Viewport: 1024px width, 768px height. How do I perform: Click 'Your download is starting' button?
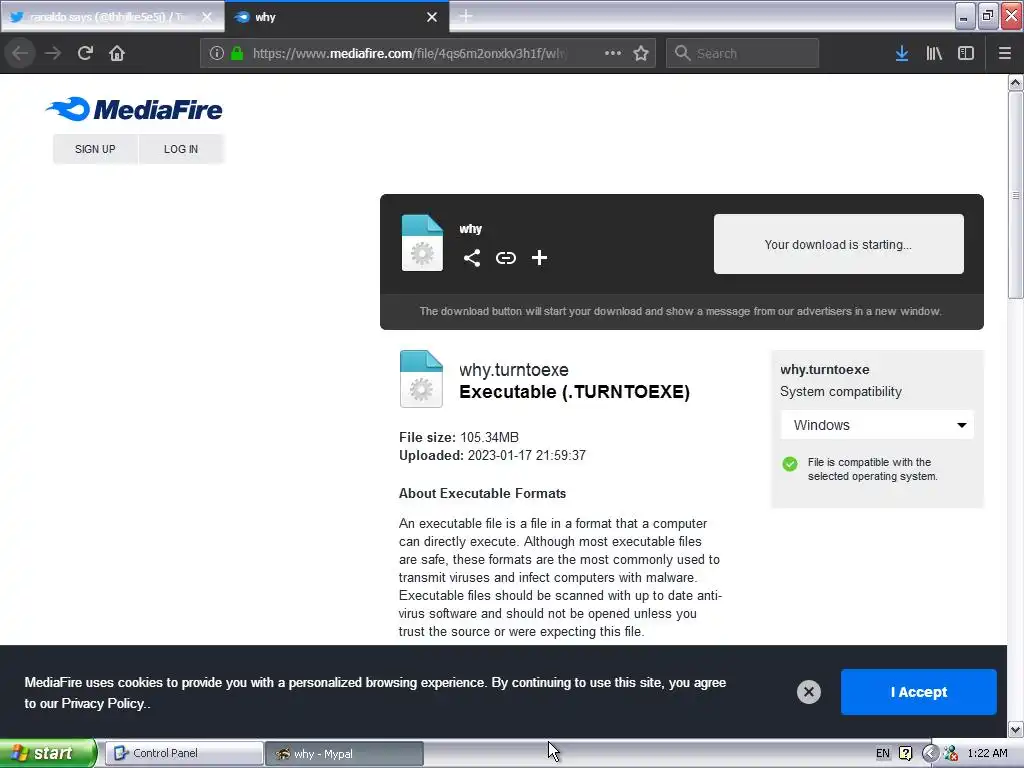(839, 244)
